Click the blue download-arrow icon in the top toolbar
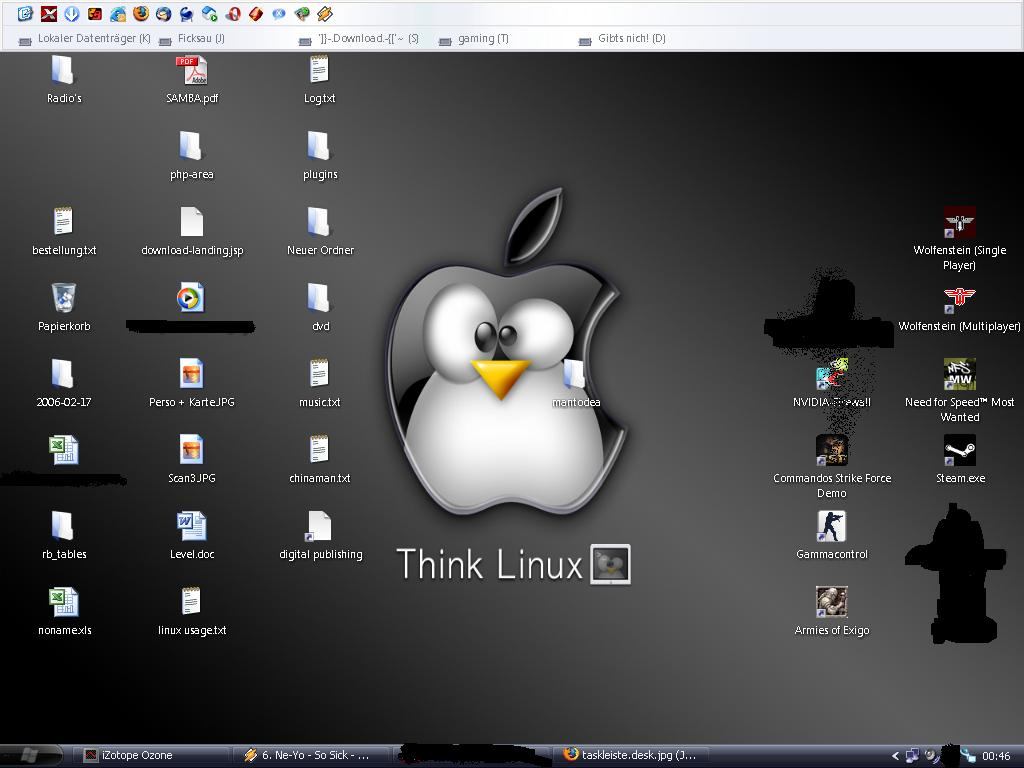The image size is (1024, 768). click(x=72, y=13)
